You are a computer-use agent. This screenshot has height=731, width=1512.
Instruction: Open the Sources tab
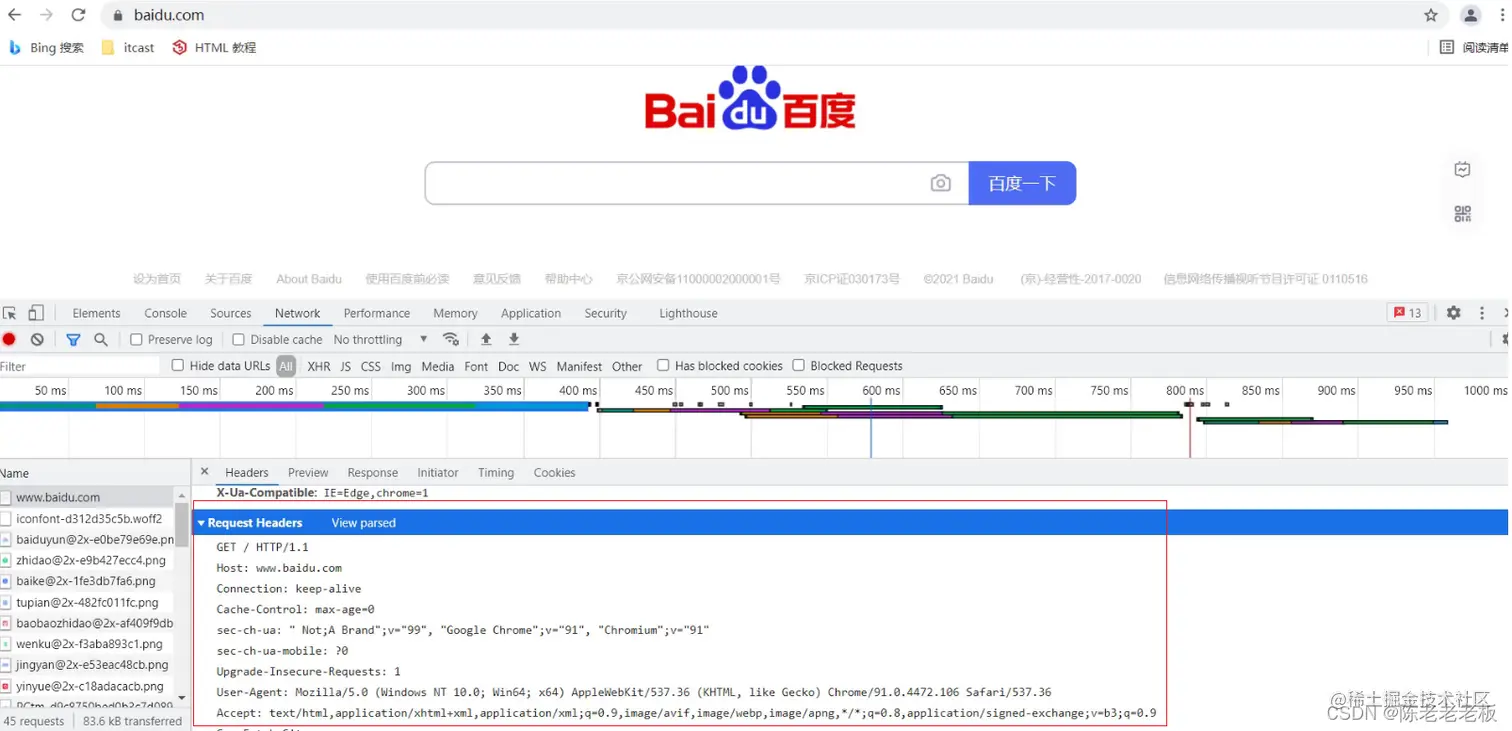[x=231, y=313]
